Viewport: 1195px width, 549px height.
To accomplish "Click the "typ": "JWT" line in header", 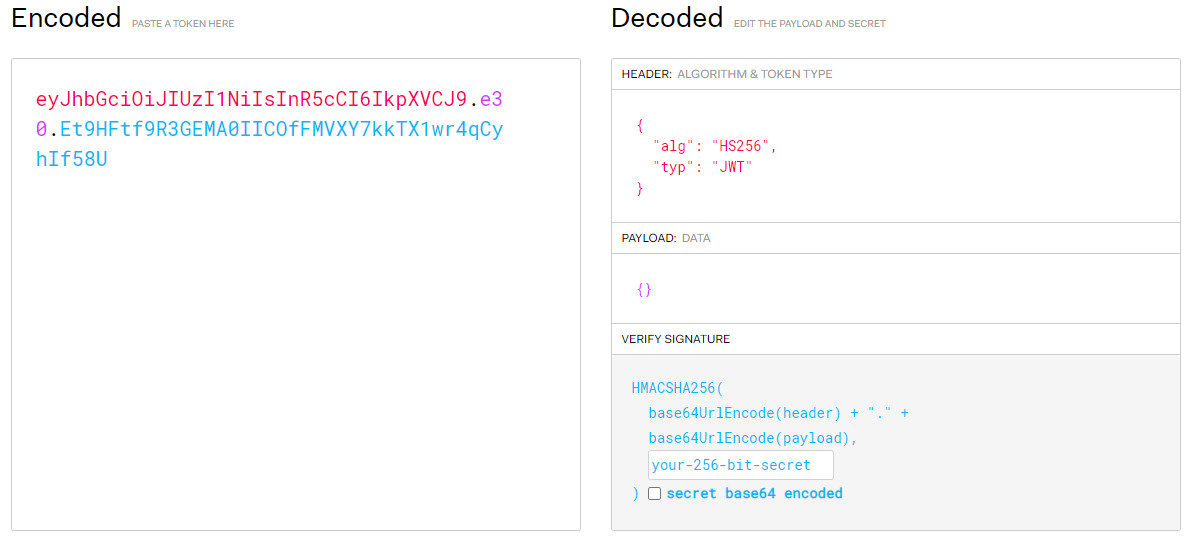I will 703,167.
